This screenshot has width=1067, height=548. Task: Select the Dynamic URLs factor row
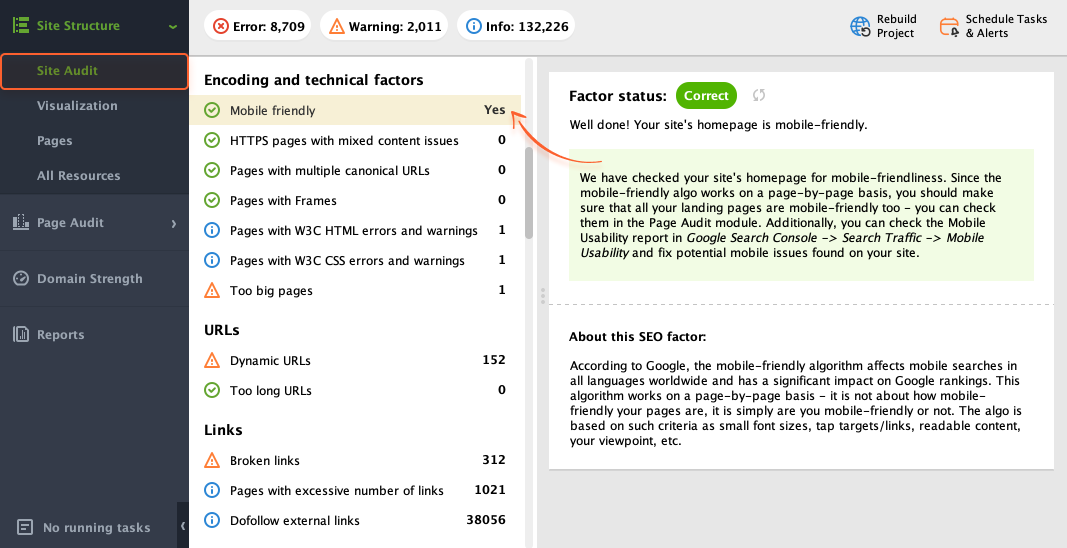pos(355,360)
